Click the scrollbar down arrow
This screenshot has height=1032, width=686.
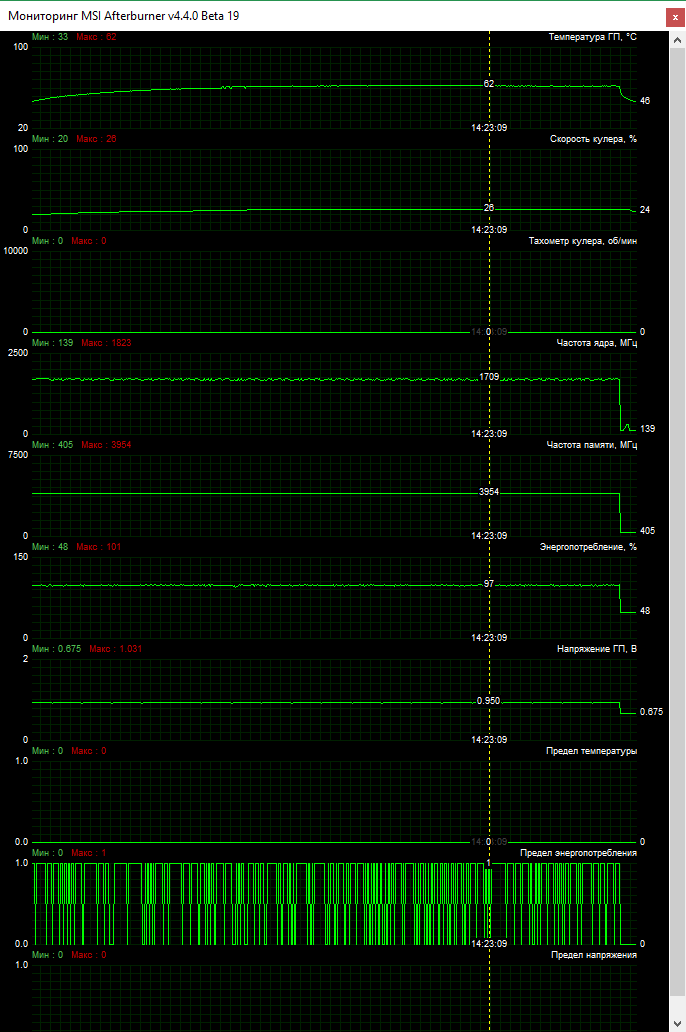(677, 1023)
